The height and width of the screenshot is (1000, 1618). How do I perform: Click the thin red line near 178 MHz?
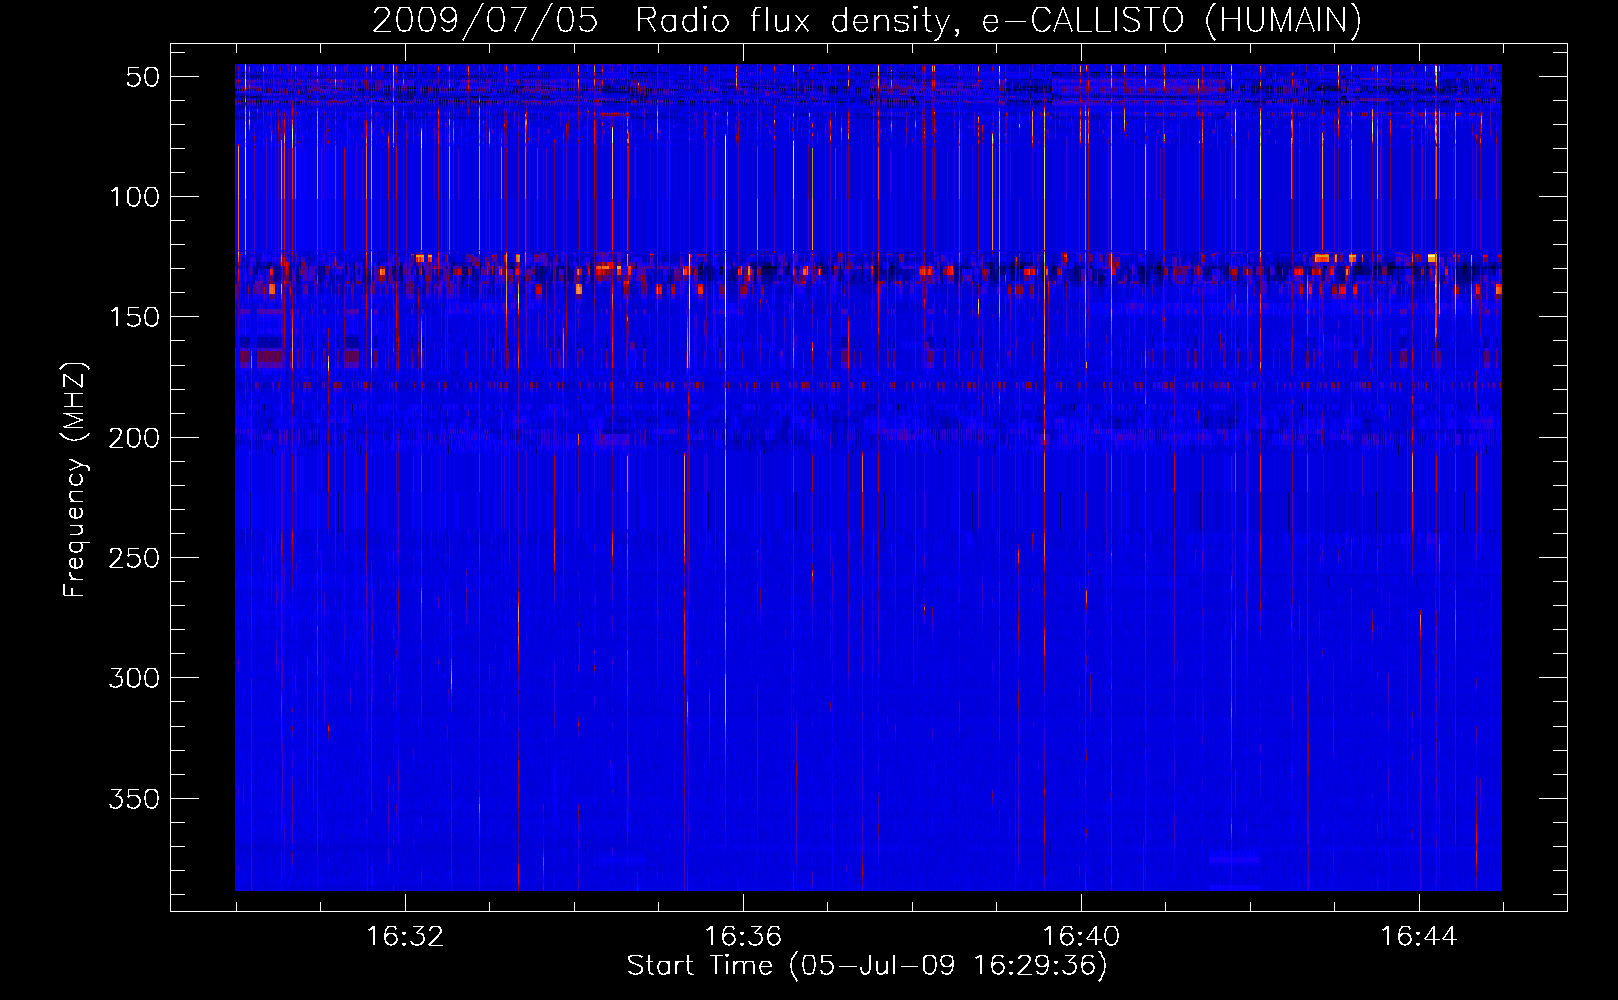click(868, 384)
